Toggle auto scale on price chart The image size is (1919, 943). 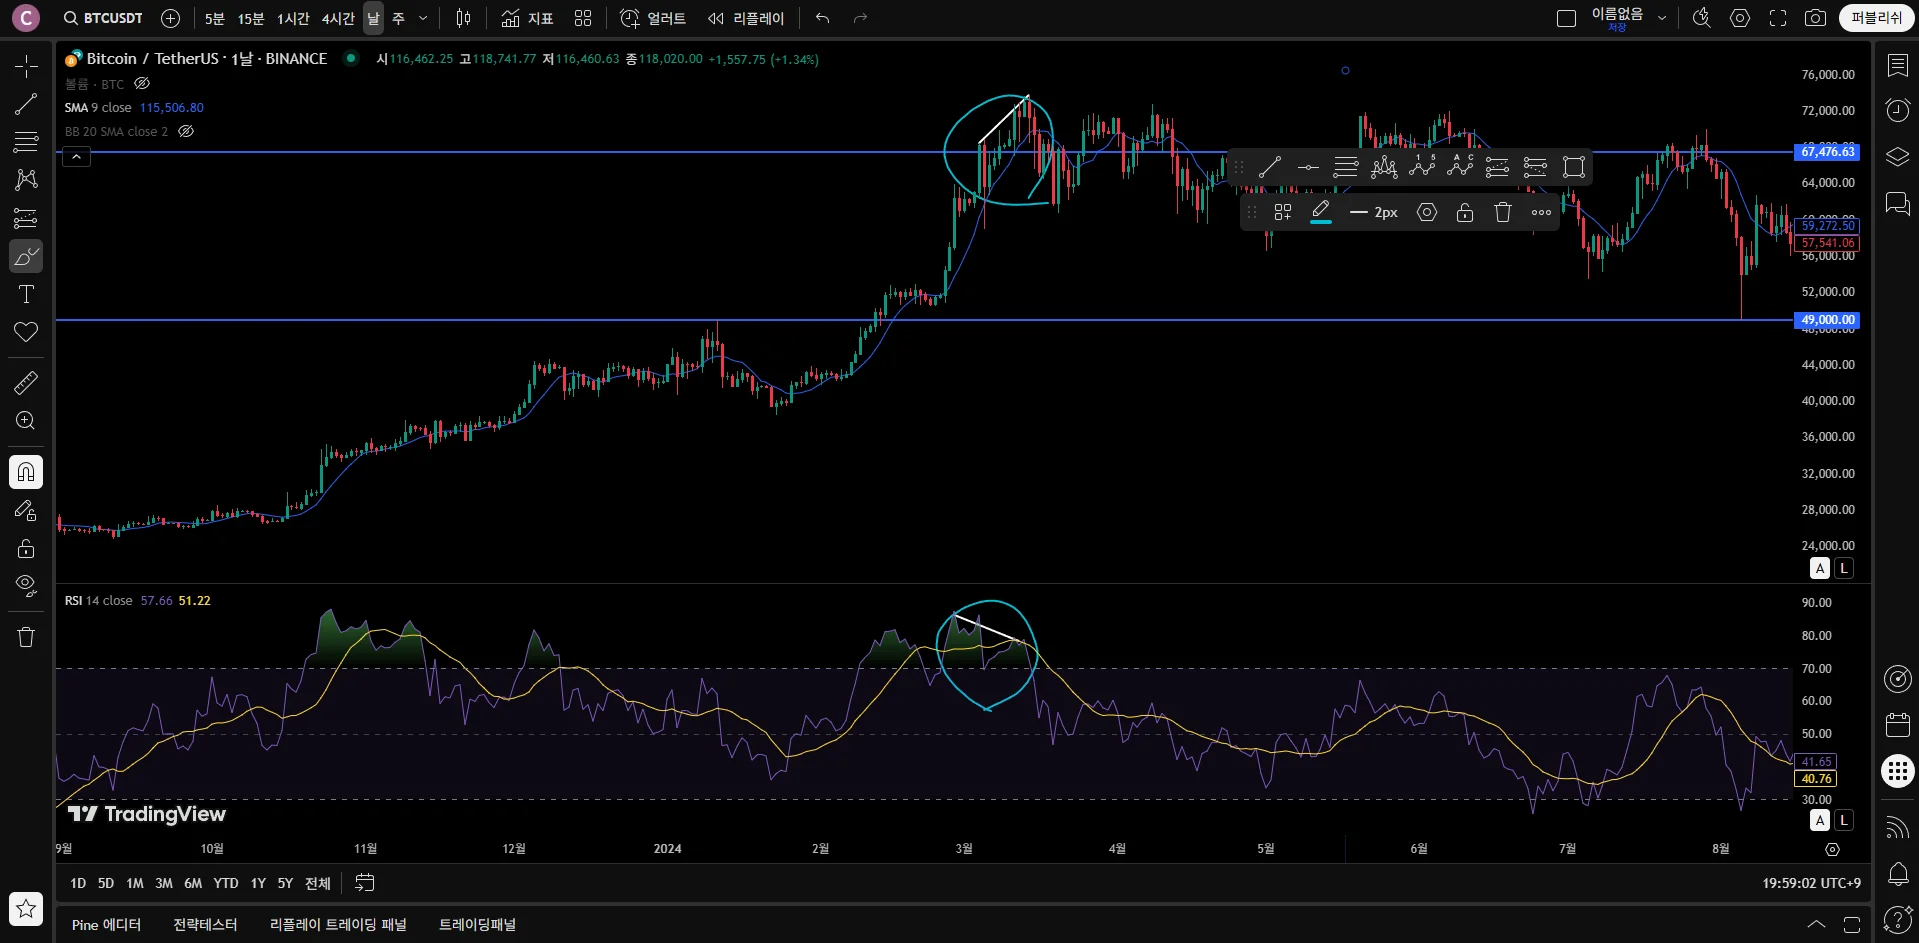point(1820,568)
